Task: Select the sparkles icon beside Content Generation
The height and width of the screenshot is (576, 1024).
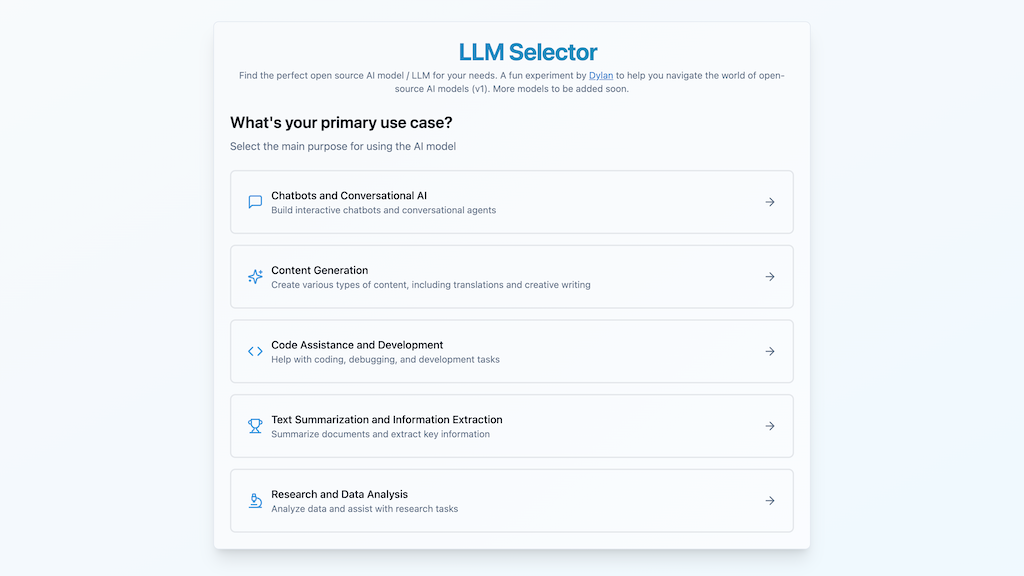Action: (255, 276)
